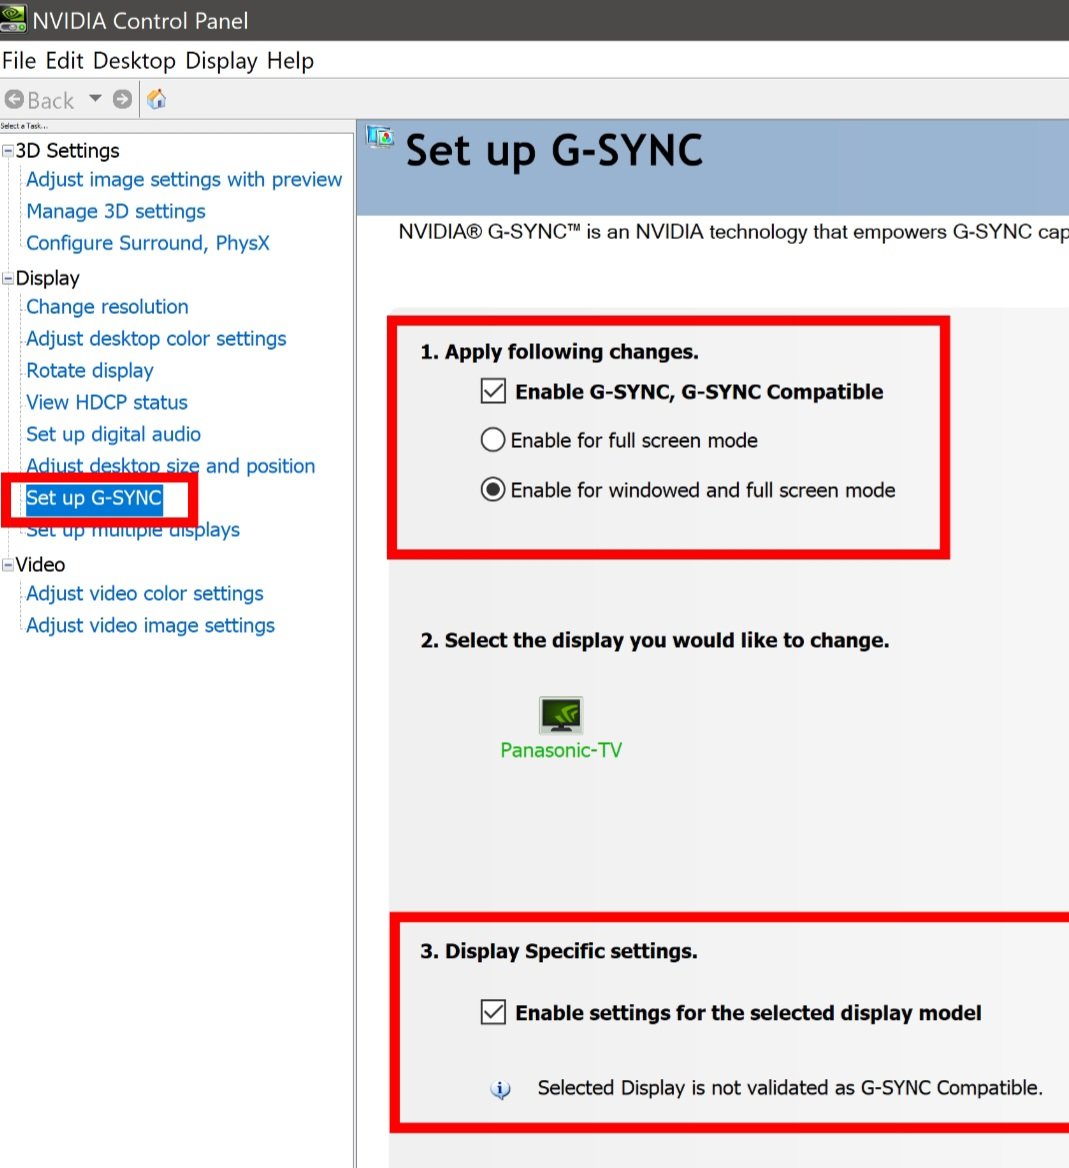Open Manage 3D settings
1069x1168 pixels.
click(115, 212)
